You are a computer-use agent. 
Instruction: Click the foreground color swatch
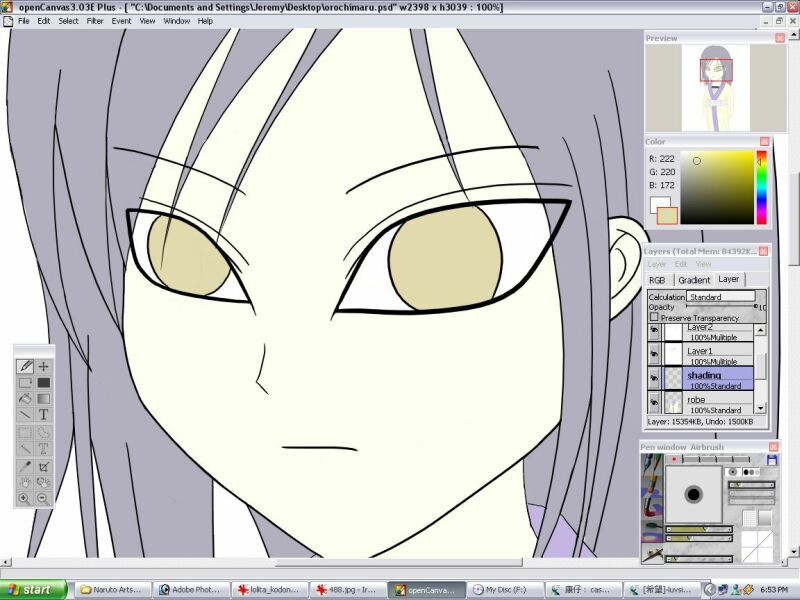click(x=667, y=216)
